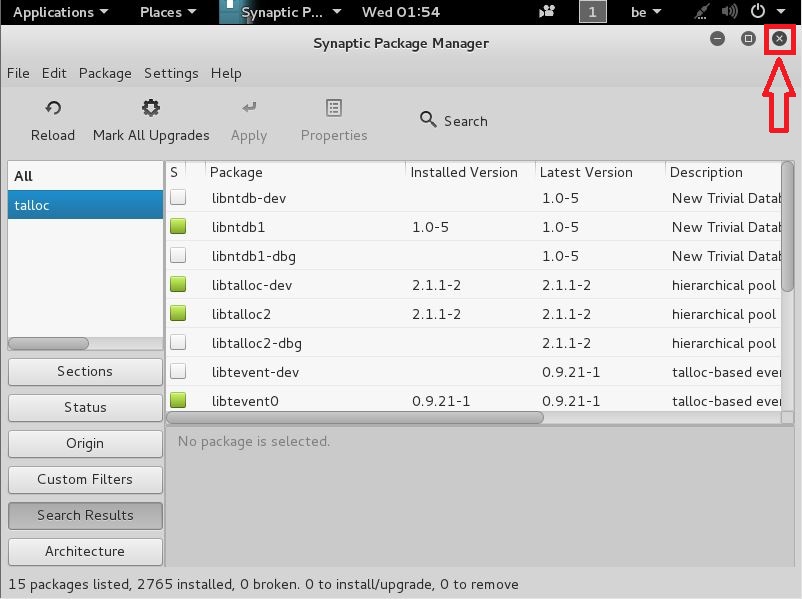
Task: Maximize the Synaptic Package Manager window
Action: 748,38
